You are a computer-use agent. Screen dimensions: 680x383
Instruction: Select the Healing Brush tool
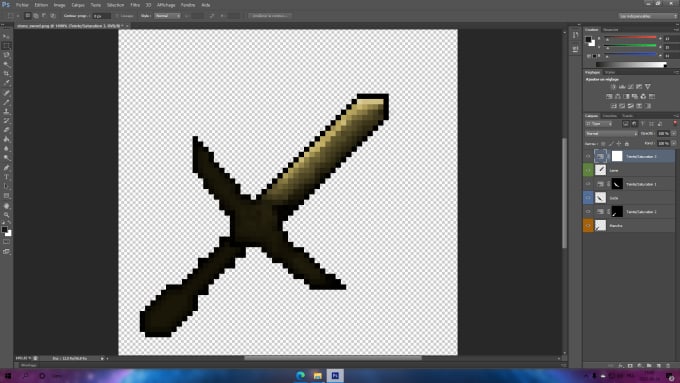7,92
